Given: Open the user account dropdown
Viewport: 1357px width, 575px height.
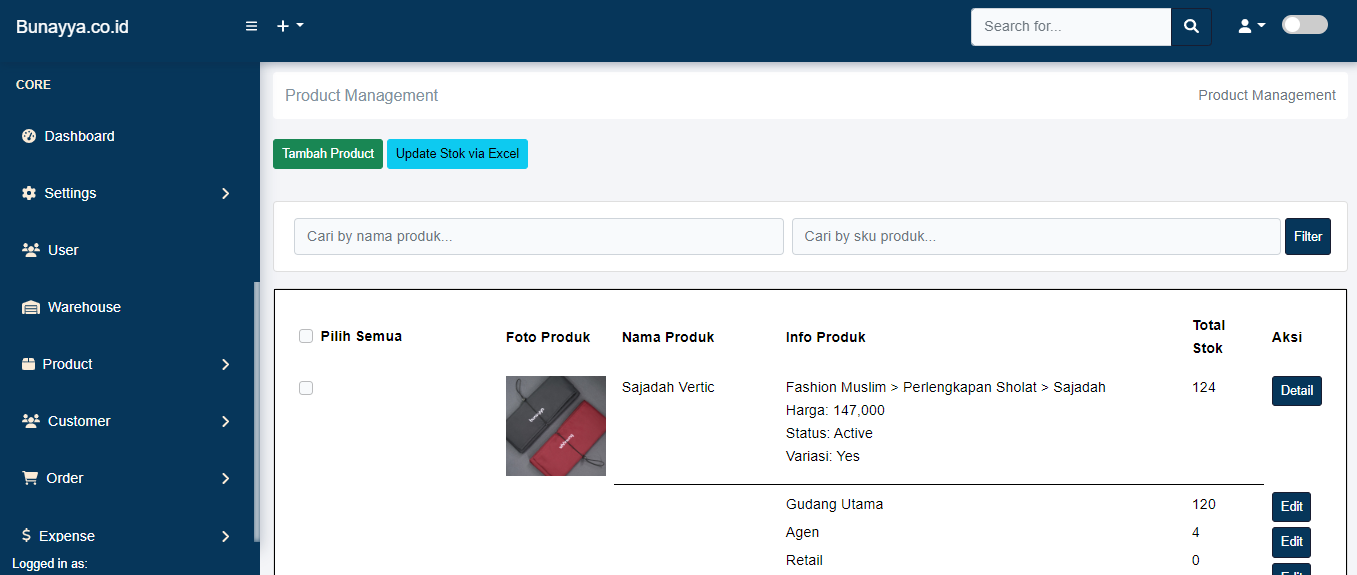Looking at the screenshot, I should coord(1251,26).
